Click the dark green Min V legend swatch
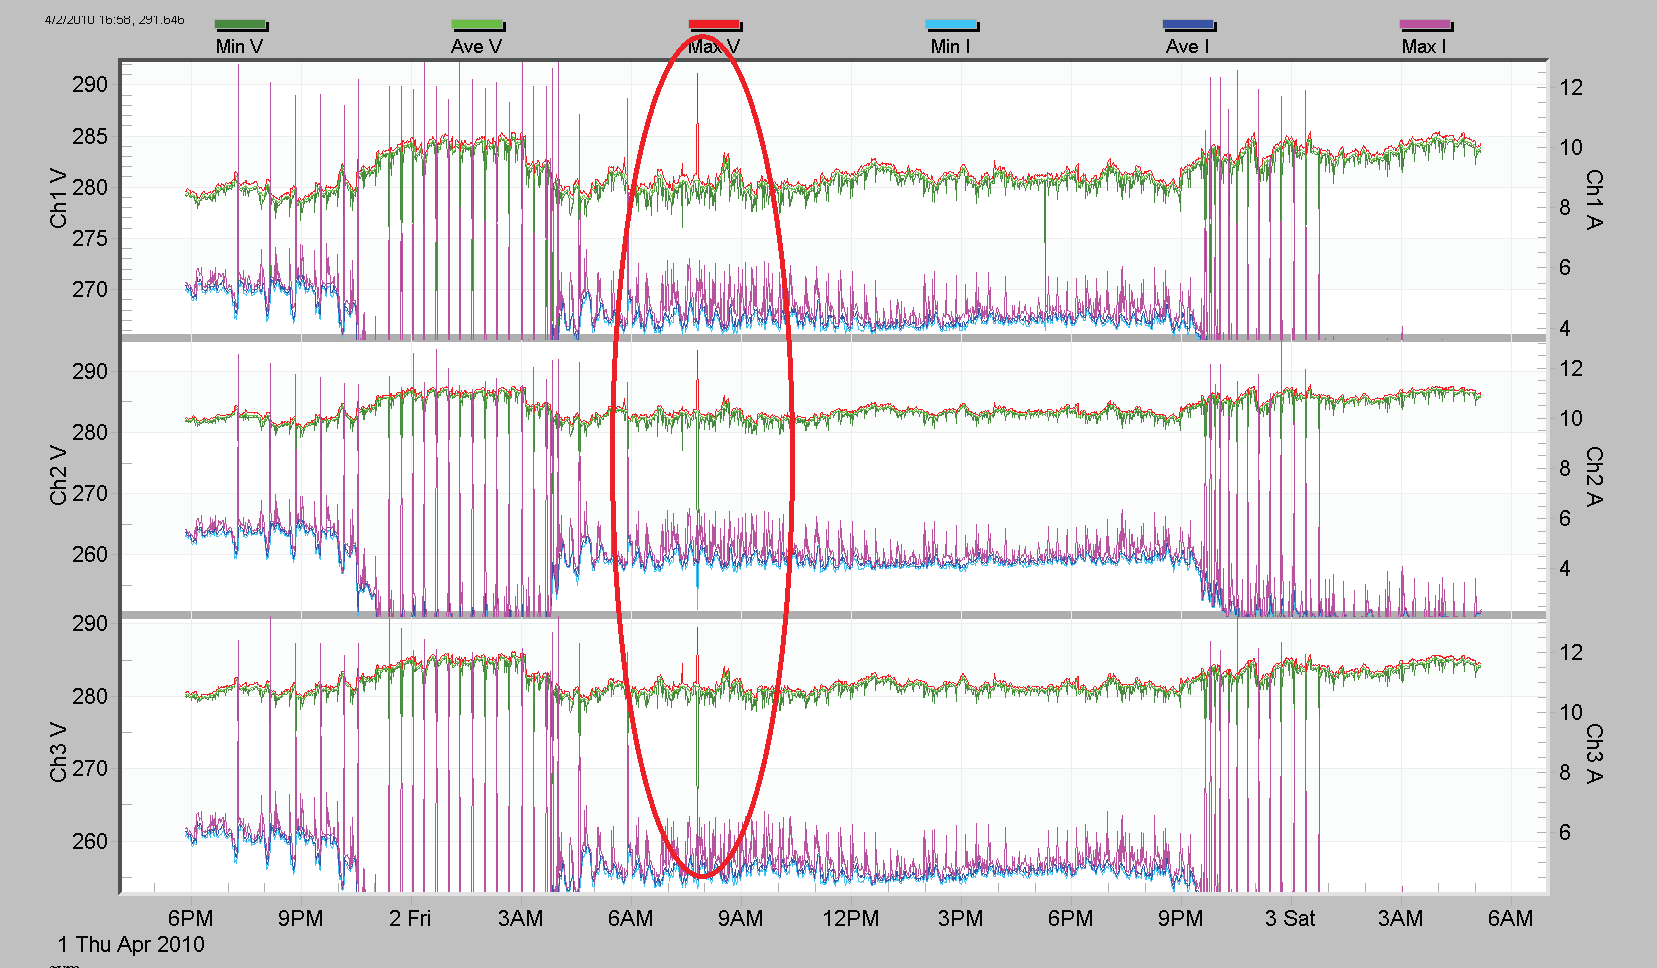The width and height of the screenshot is (1657, 968). tap(239, 22)
